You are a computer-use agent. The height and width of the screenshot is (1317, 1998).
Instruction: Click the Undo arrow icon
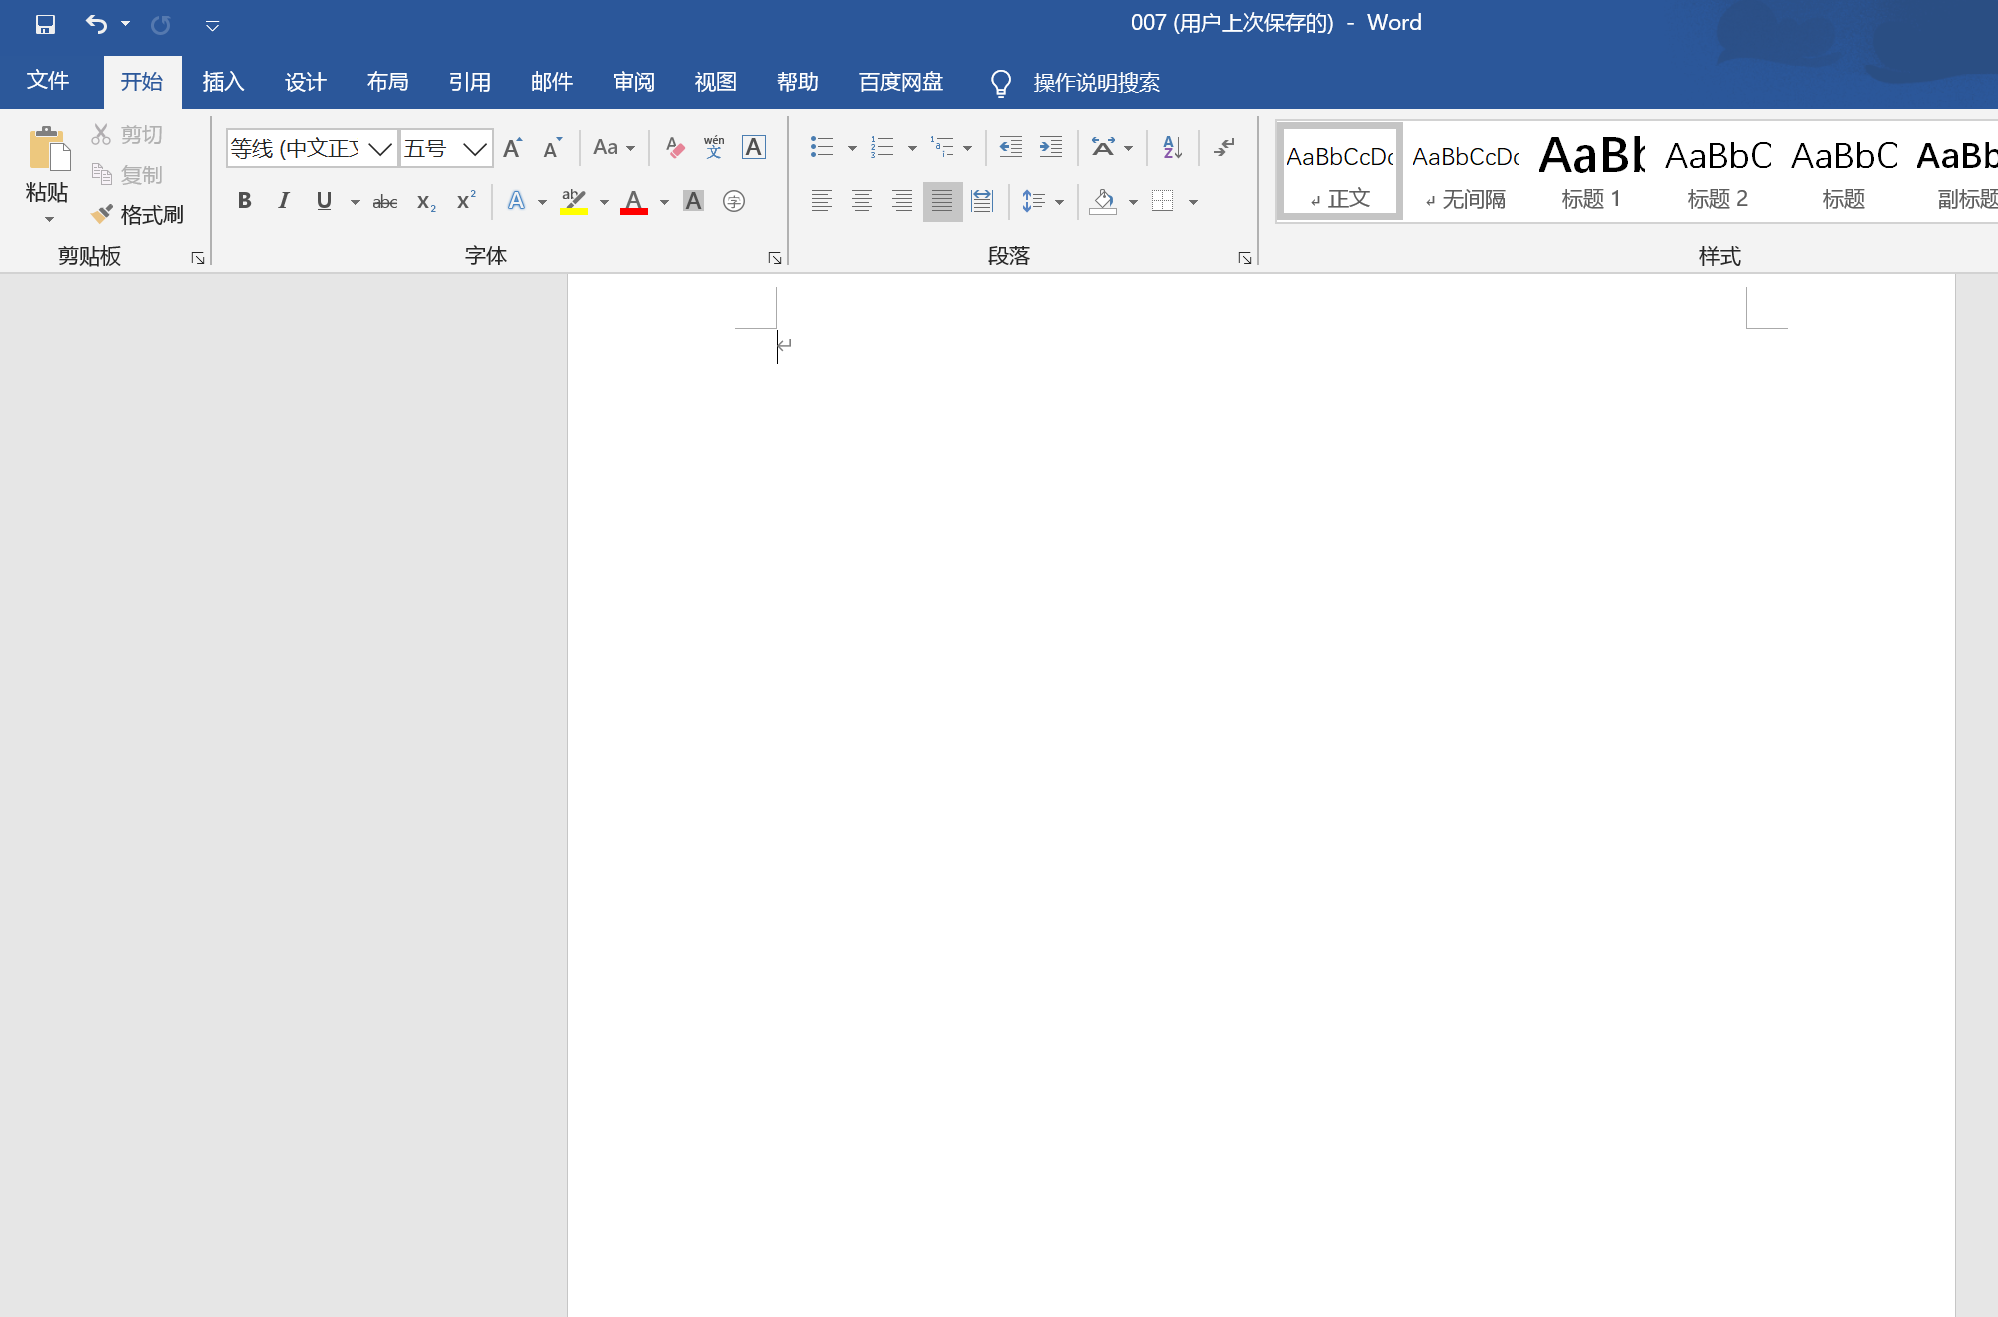[x=96, y=24]
